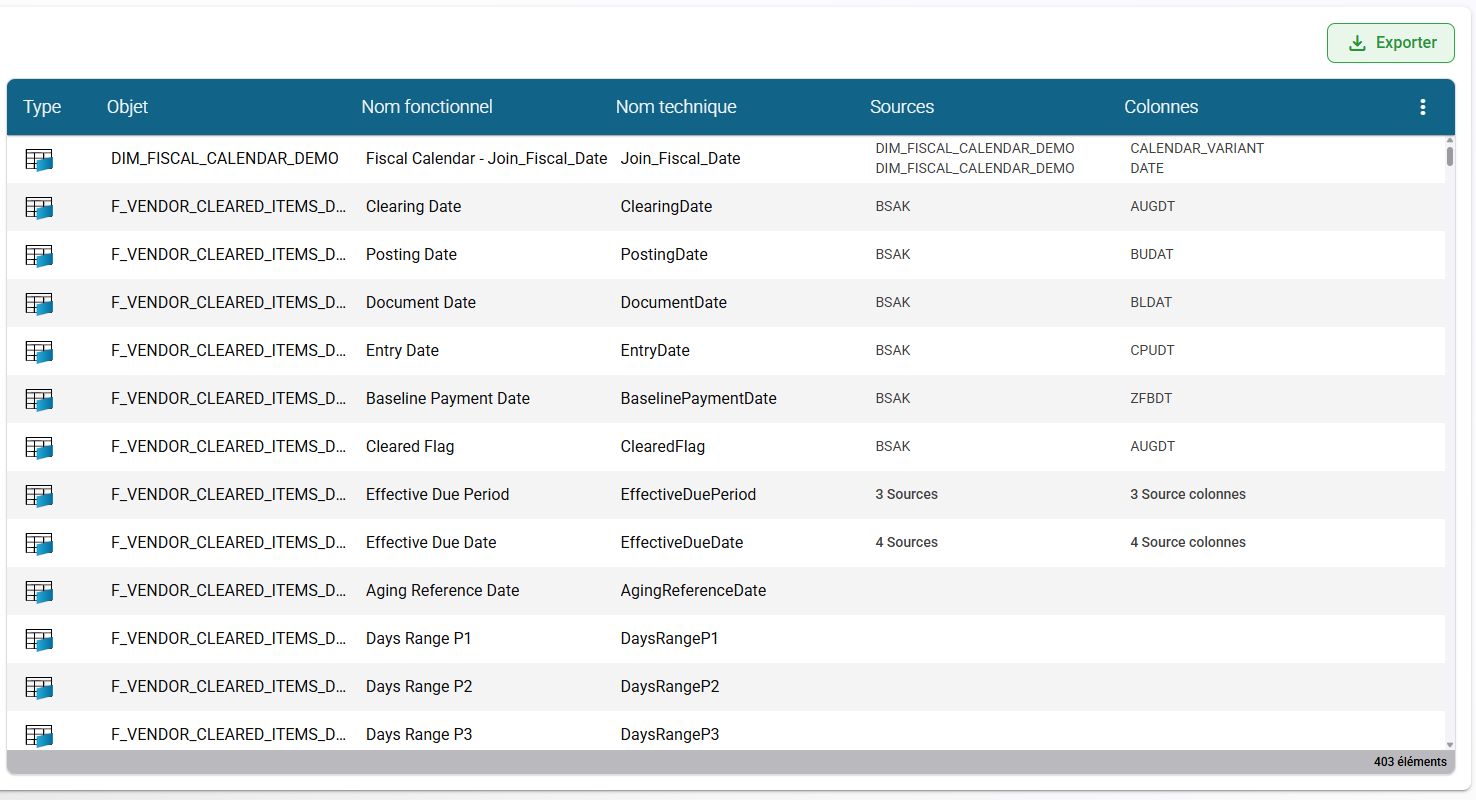1476x800 pixels.
Task: Click table icon in Aging Reference Date row
Action: (x=39, y=591)
